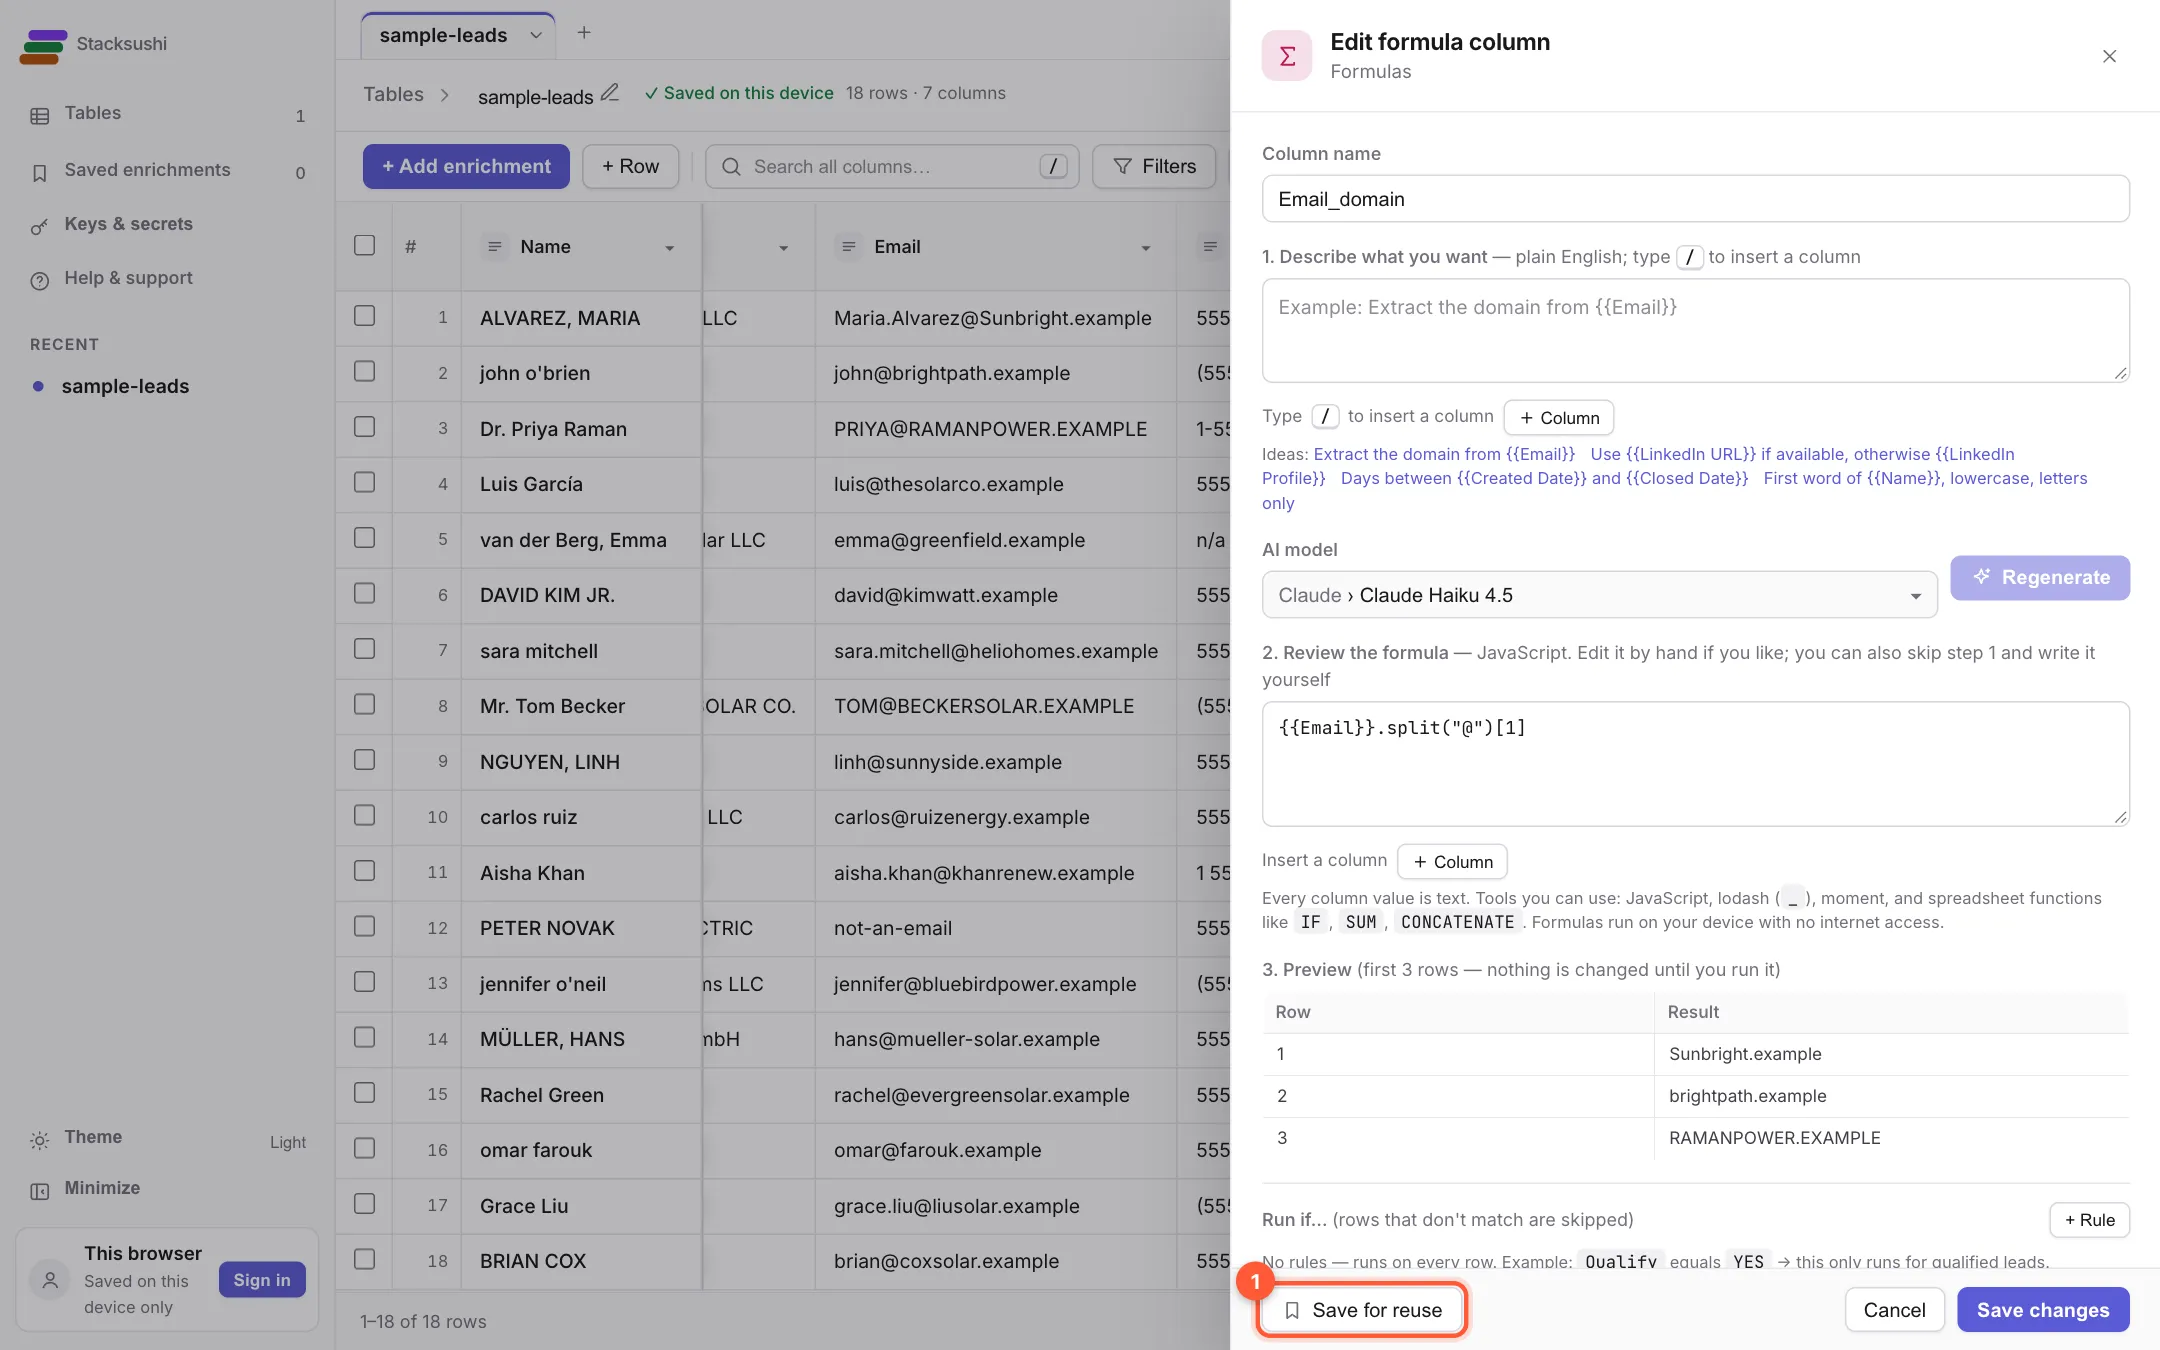Screen dimensions: 2160x1350
Task: Close the Edit formula column panel
Action: coord(2109,56)
